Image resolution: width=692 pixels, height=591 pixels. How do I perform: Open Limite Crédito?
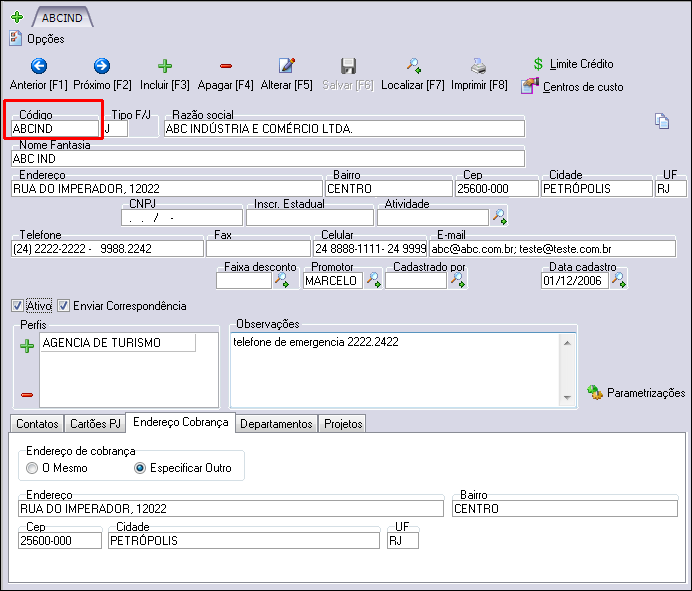[x=574, y=64]
